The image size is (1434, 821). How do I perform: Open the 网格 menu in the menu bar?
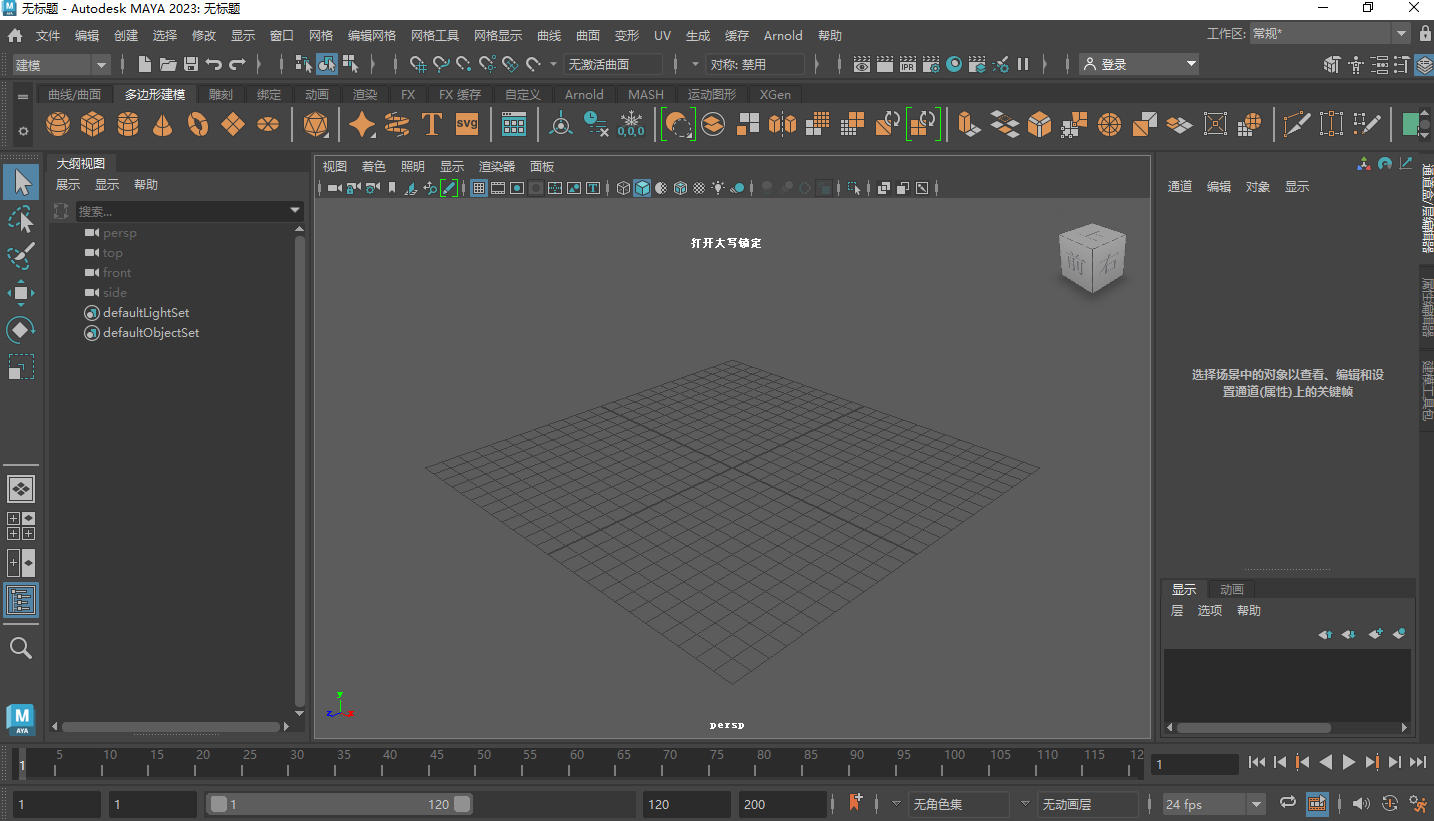point(320,35)
